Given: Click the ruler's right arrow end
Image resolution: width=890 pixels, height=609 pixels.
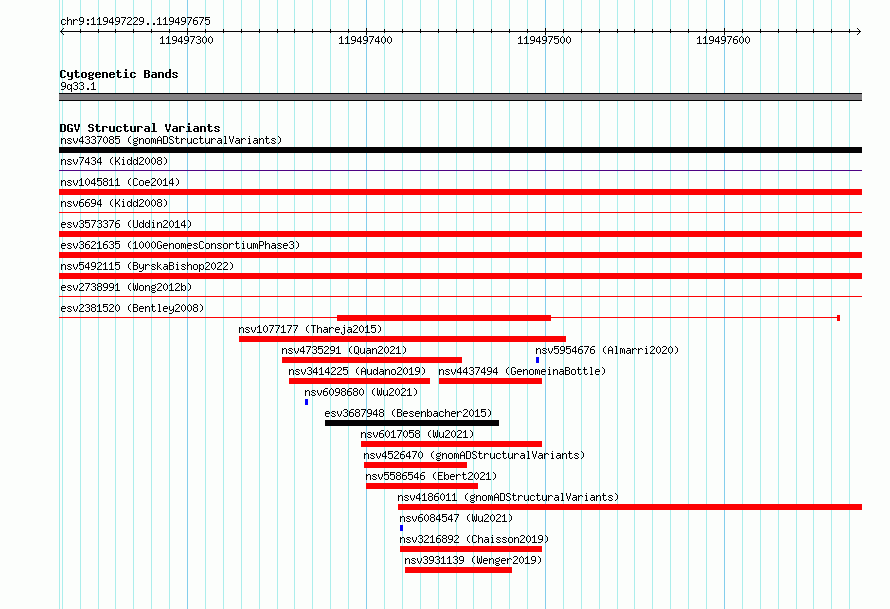Looking at the screenshot, I should tap(859, 31).
